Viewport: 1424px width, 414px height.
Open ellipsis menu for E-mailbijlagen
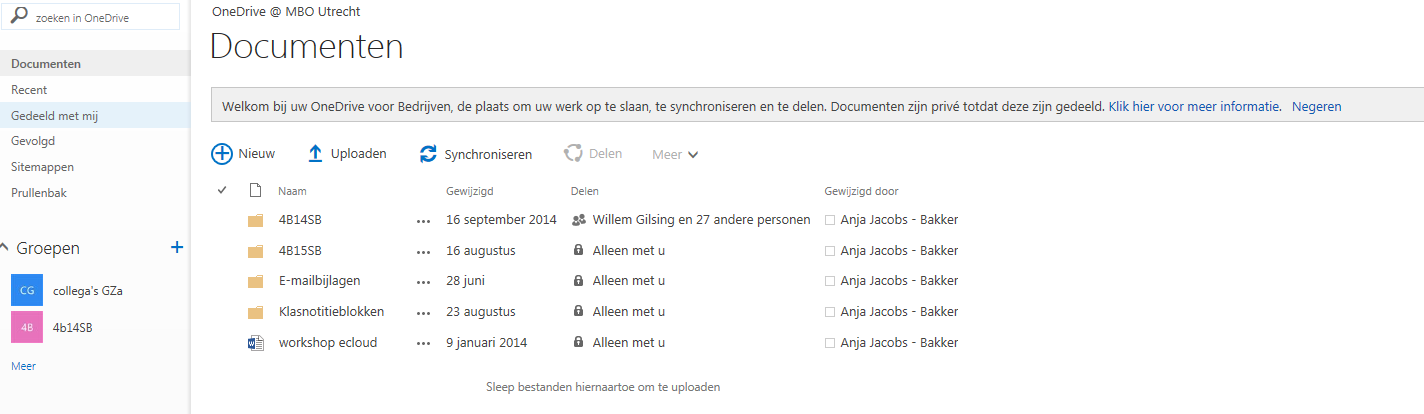pos(424,282)
